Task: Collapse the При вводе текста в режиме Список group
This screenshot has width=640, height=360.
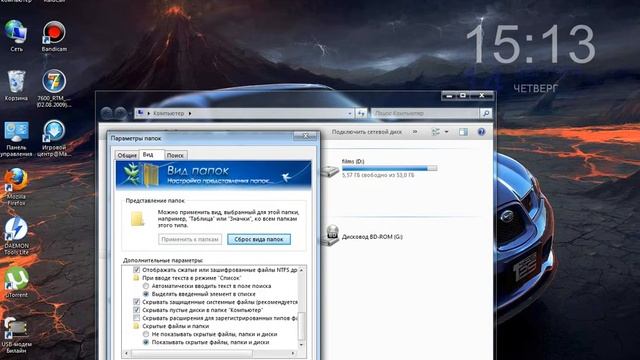Action: [x=136, y=278]
